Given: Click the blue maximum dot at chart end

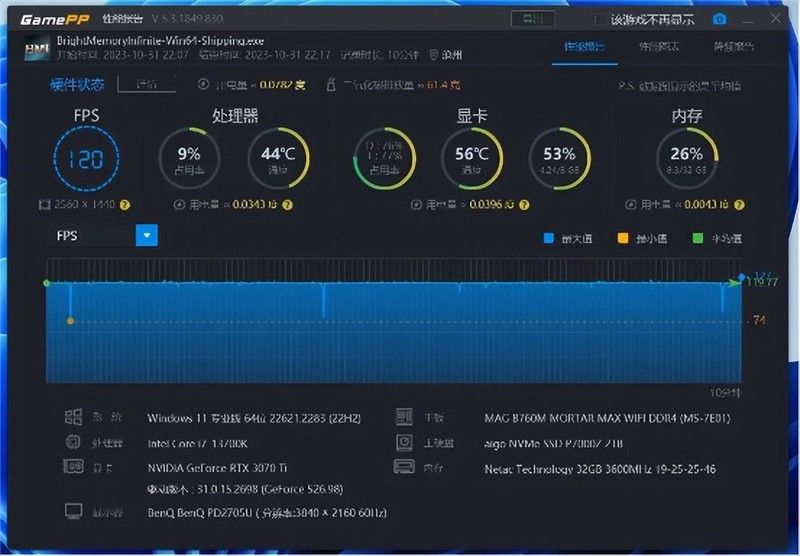Looking at the screenshot, I should [741, 277].
